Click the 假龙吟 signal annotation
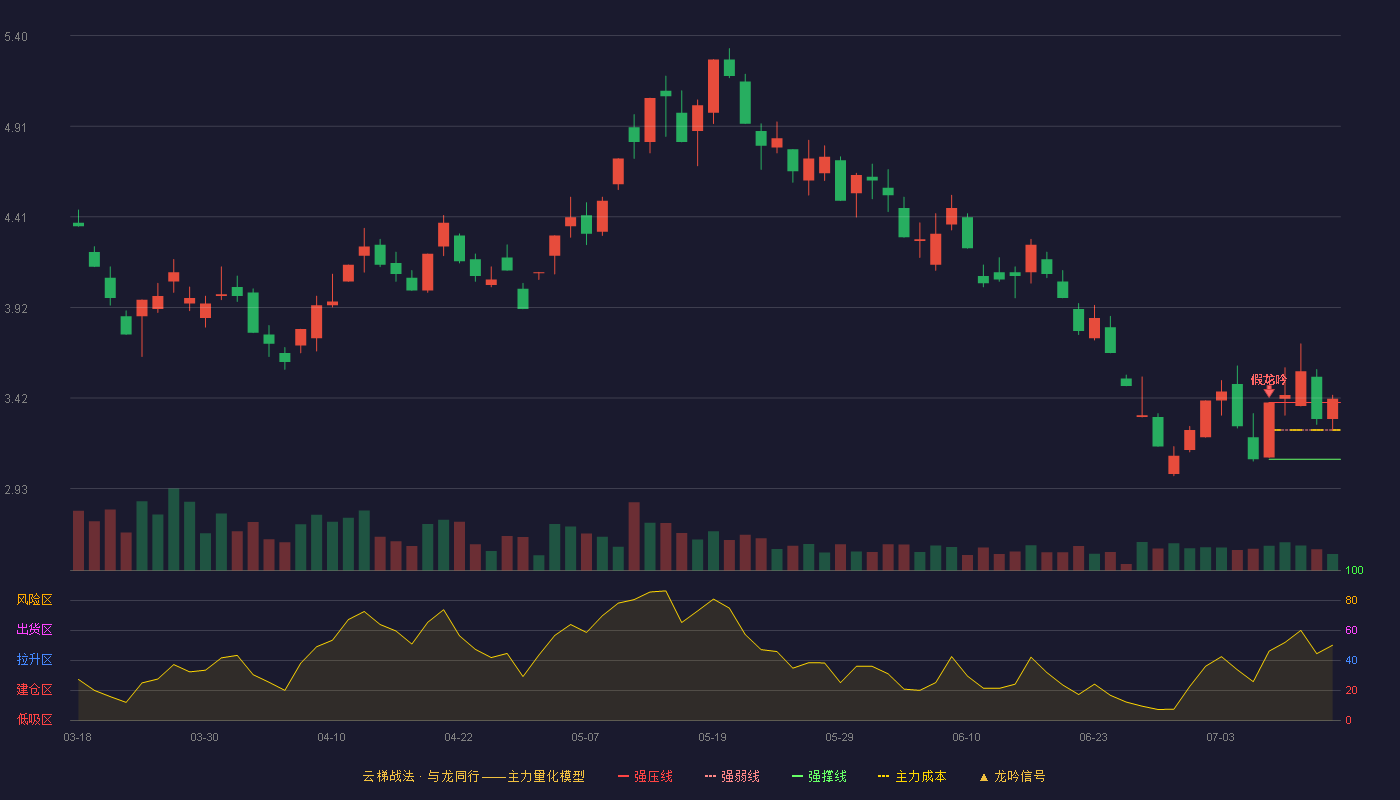Image resolution: width=1400 pixels, height=800 pixels. pos(1269,379)
